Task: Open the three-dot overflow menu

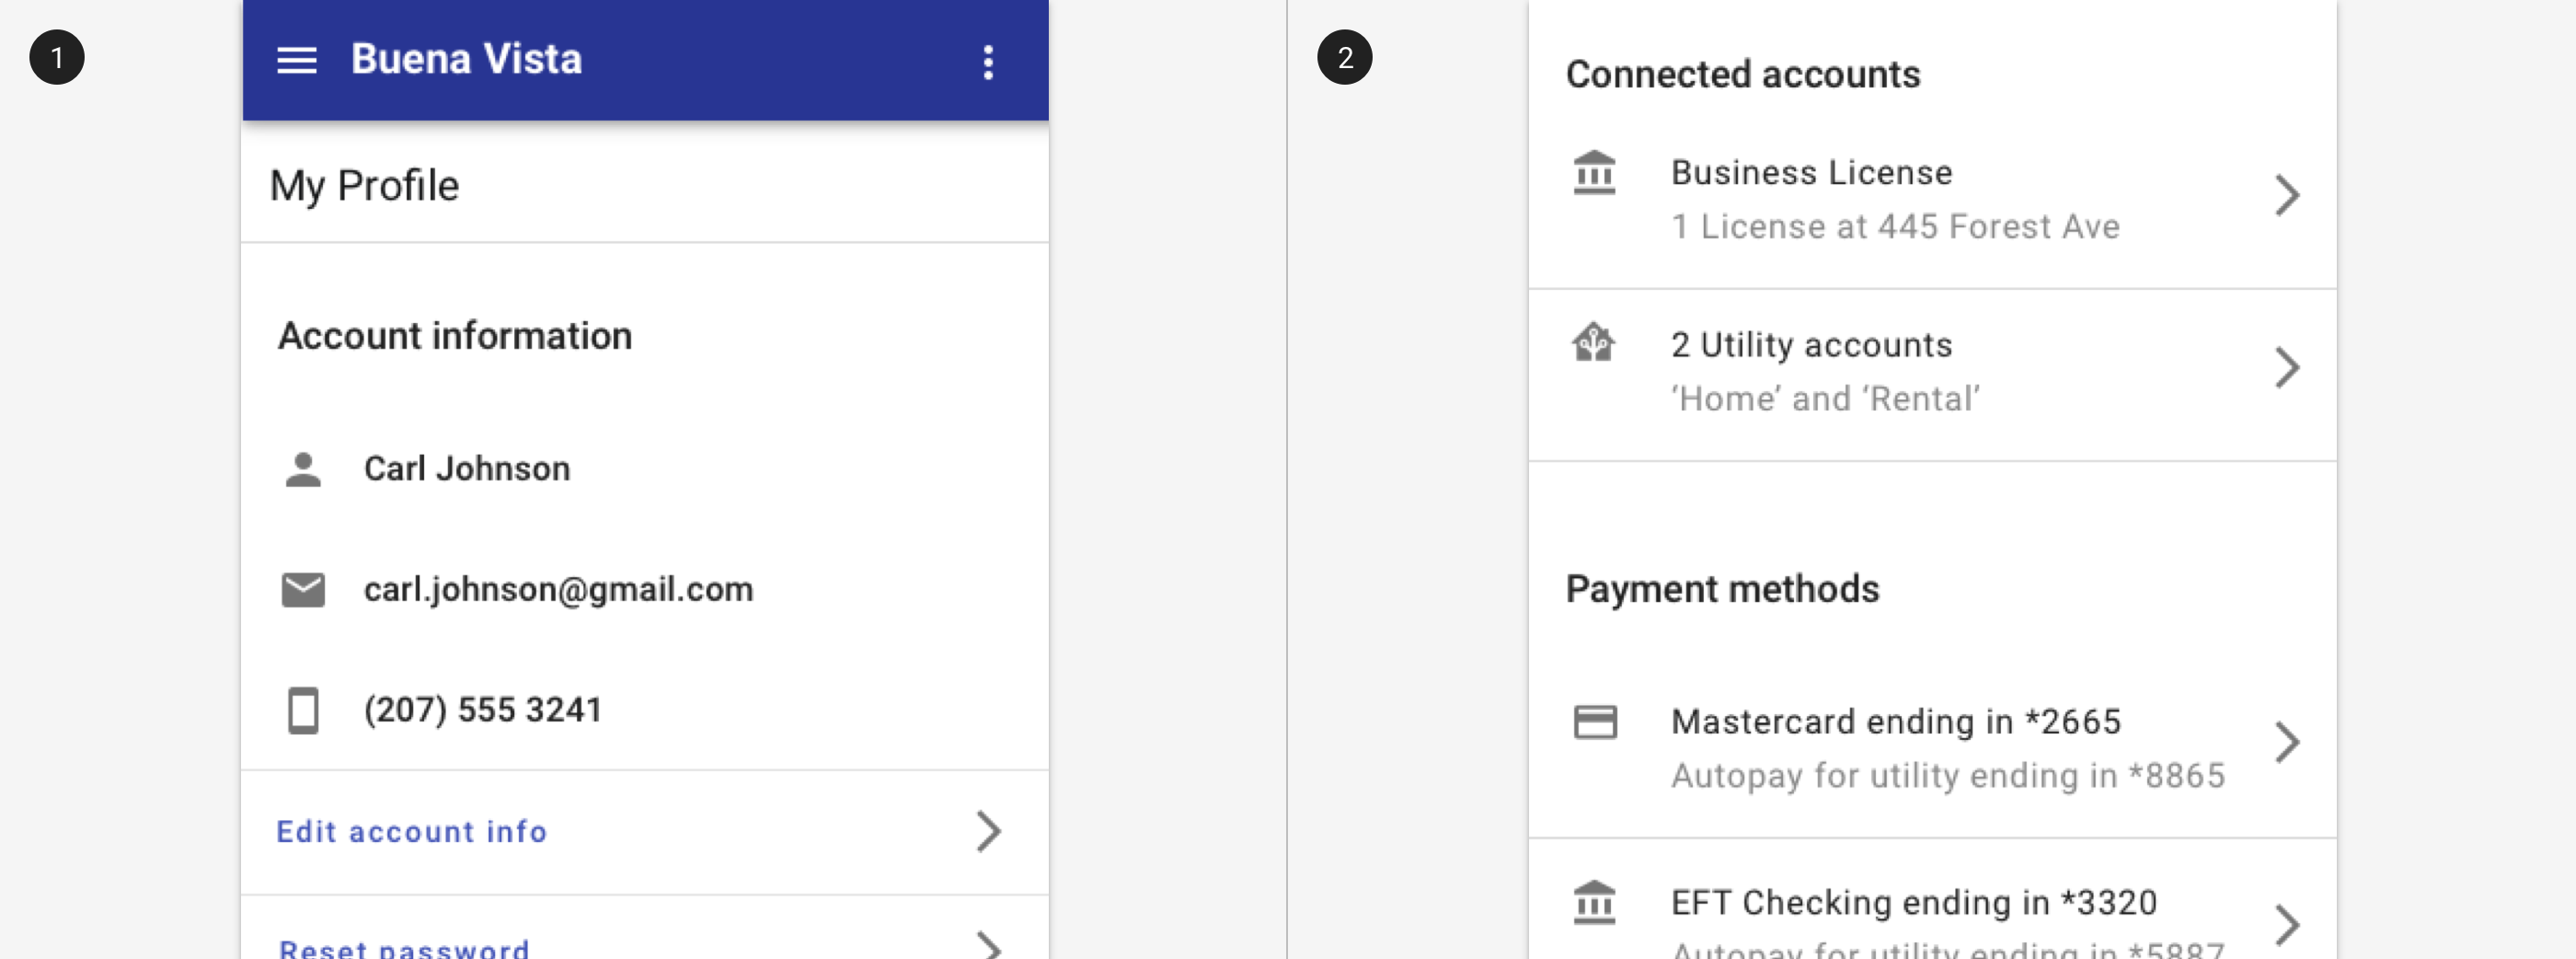Action: 988,62
